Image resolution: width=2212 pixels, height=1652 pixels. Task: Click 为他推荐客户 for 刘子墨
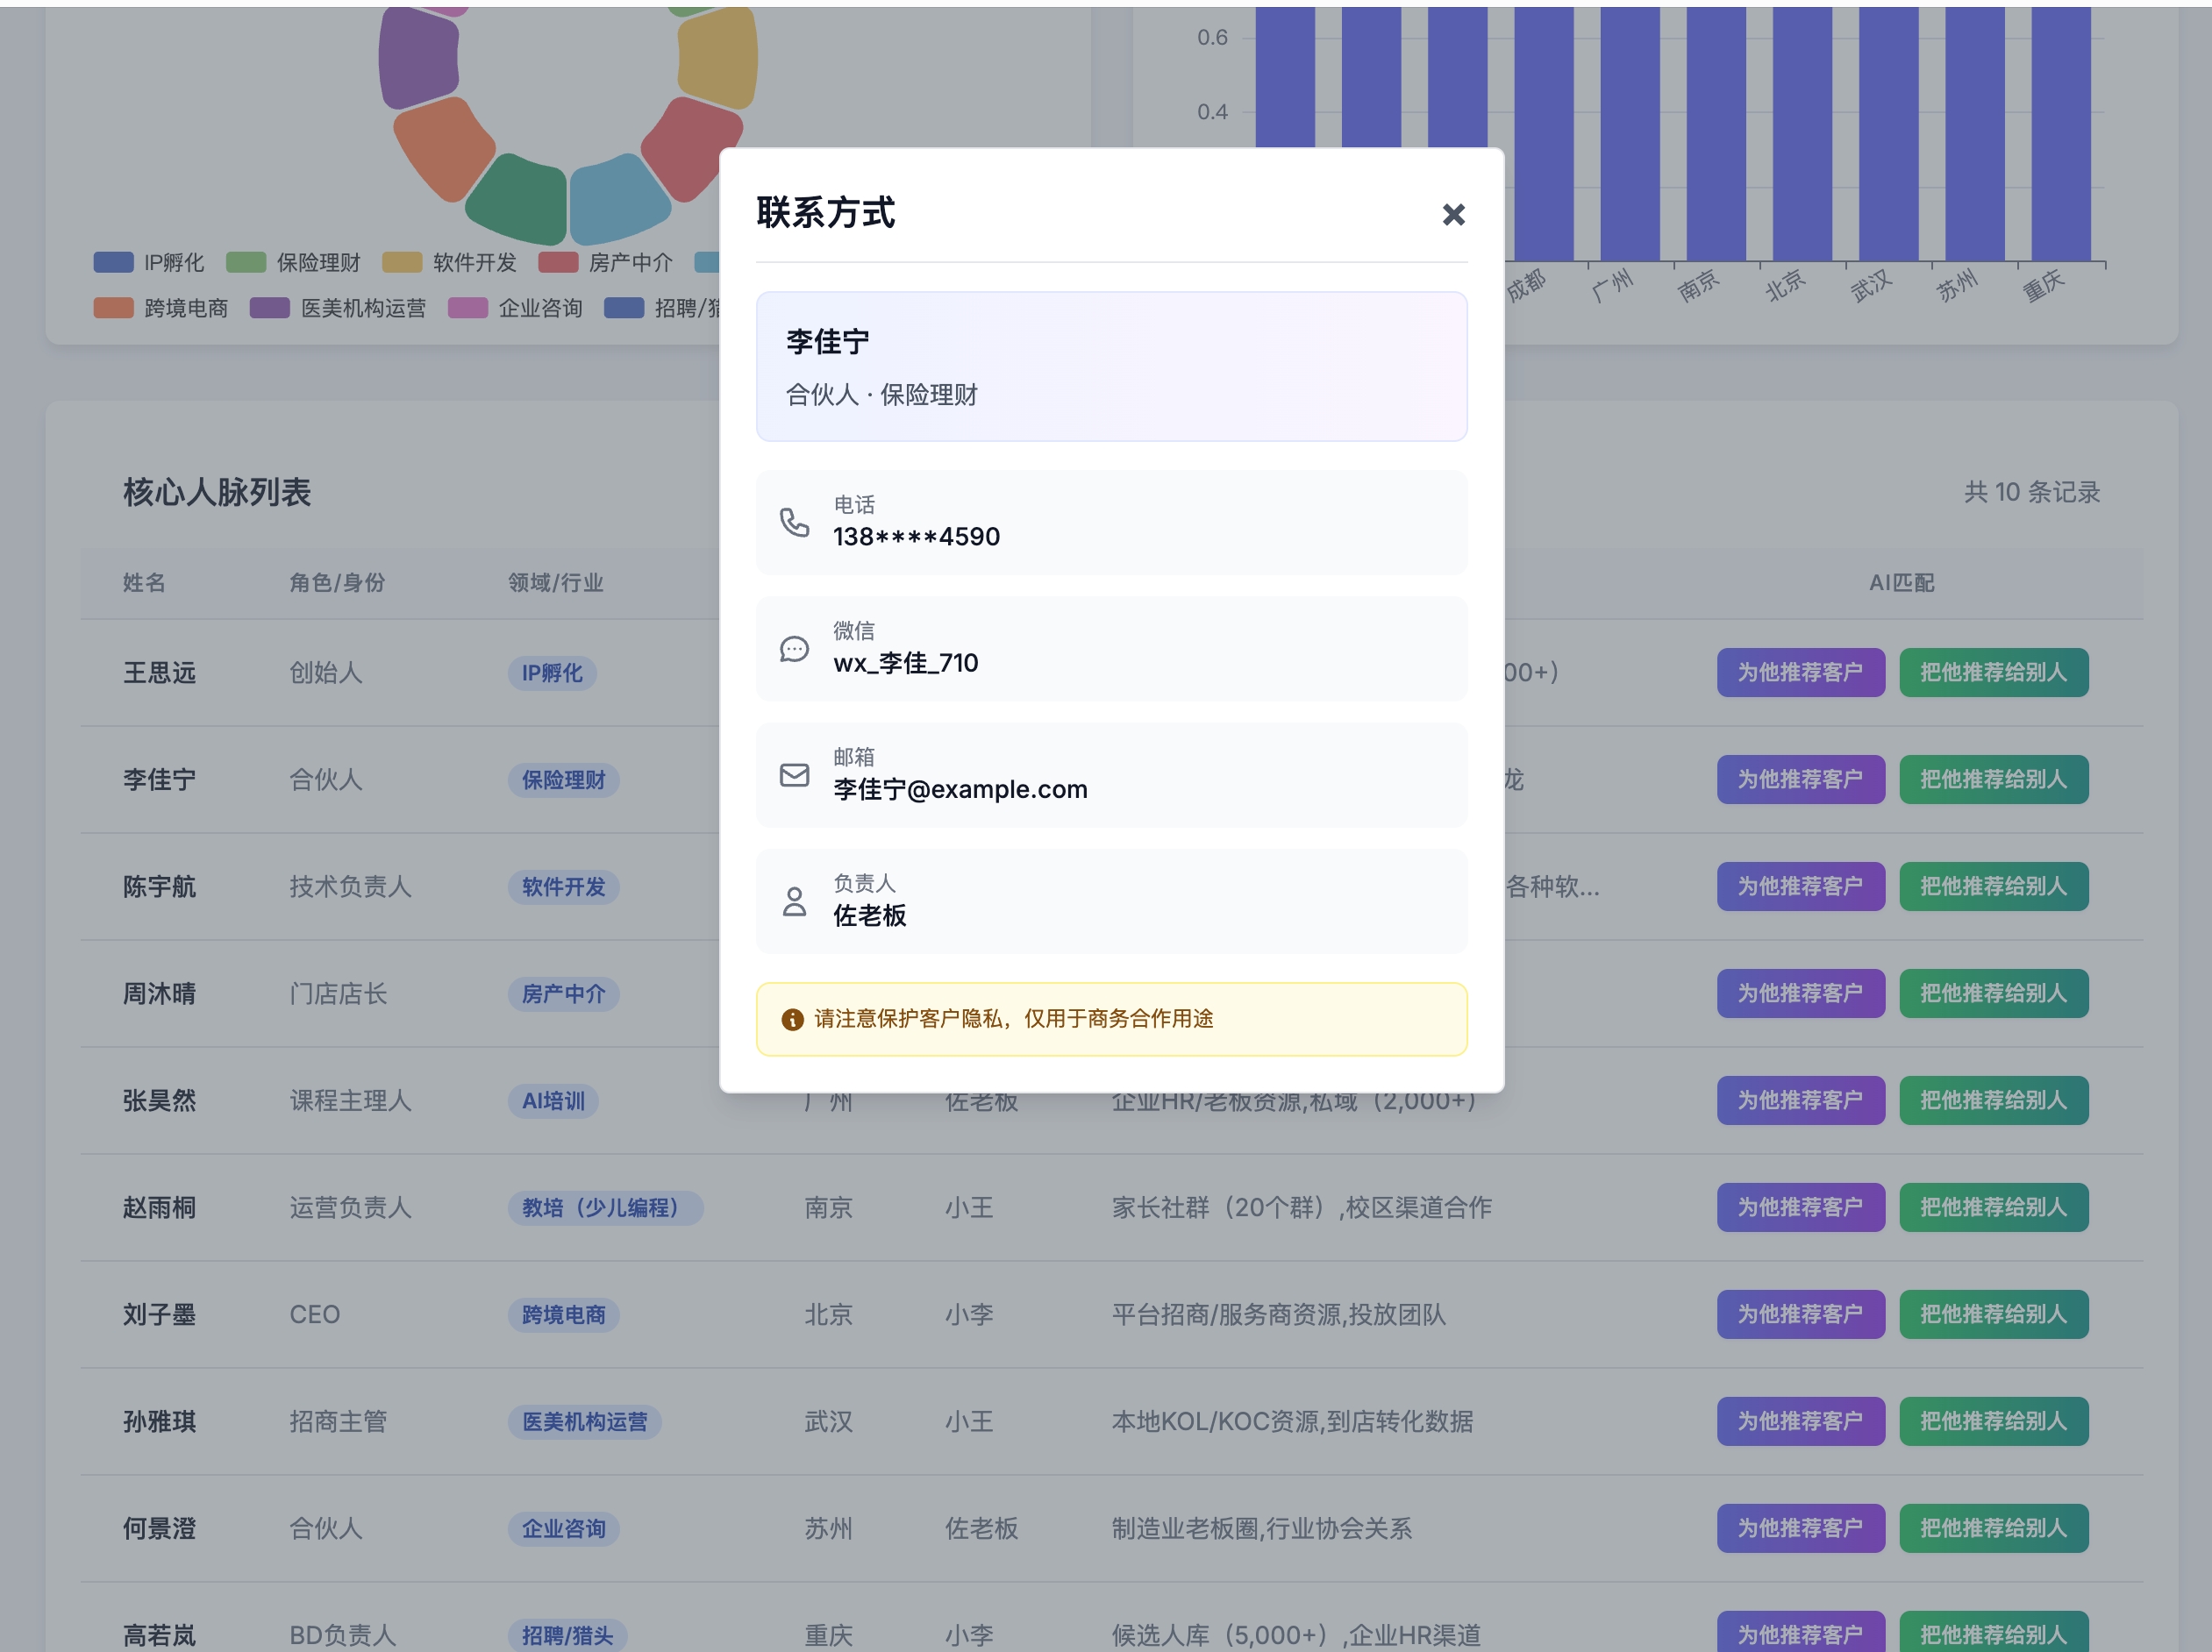point(1800,1314)
